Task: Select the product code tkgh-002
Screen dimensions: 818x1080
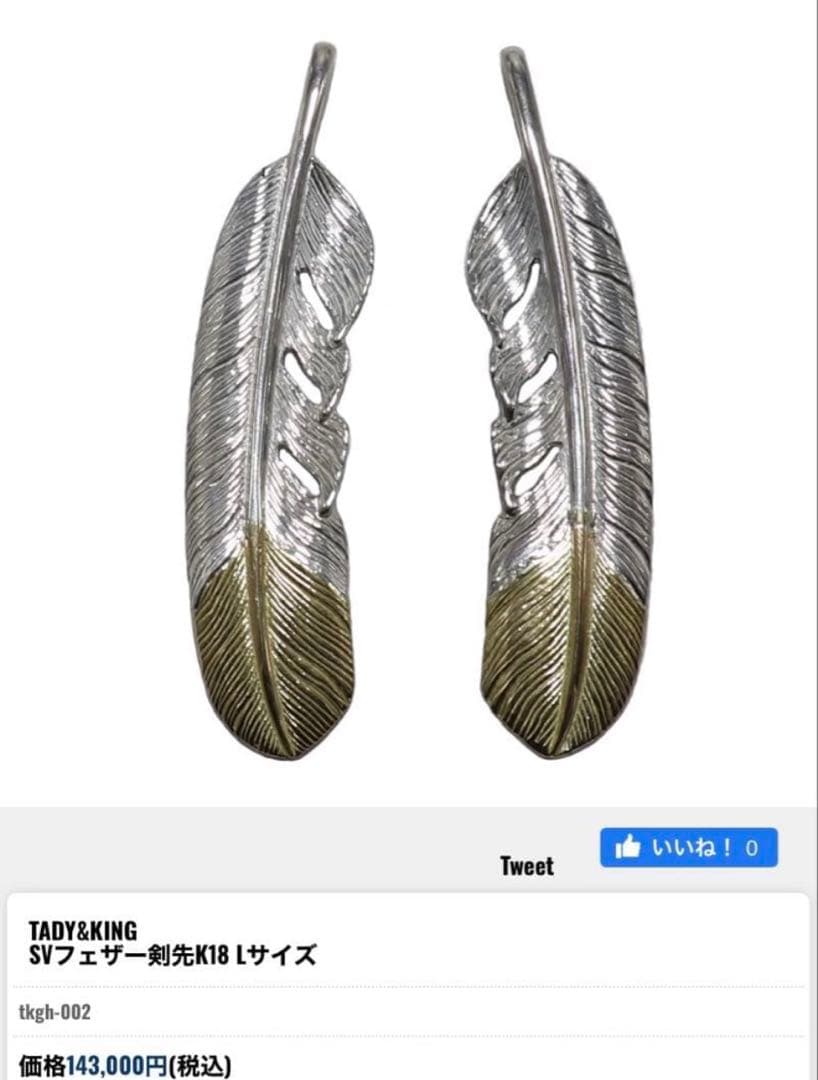Action: point(54,1012)
